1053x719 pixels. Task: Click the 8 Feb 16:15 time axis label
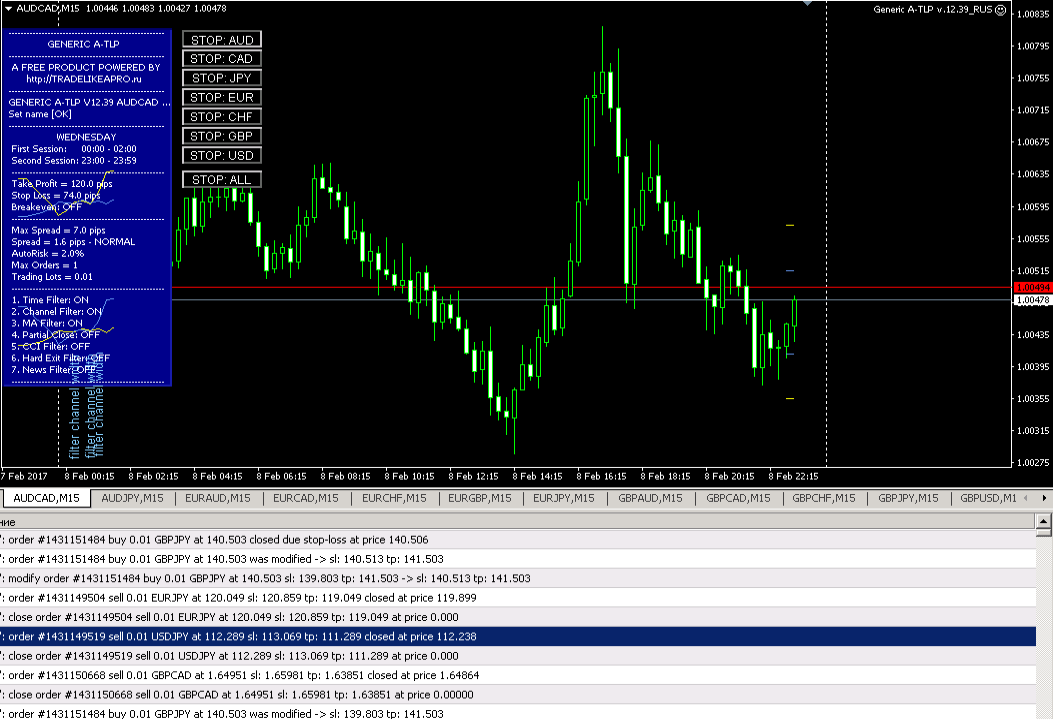602,477
